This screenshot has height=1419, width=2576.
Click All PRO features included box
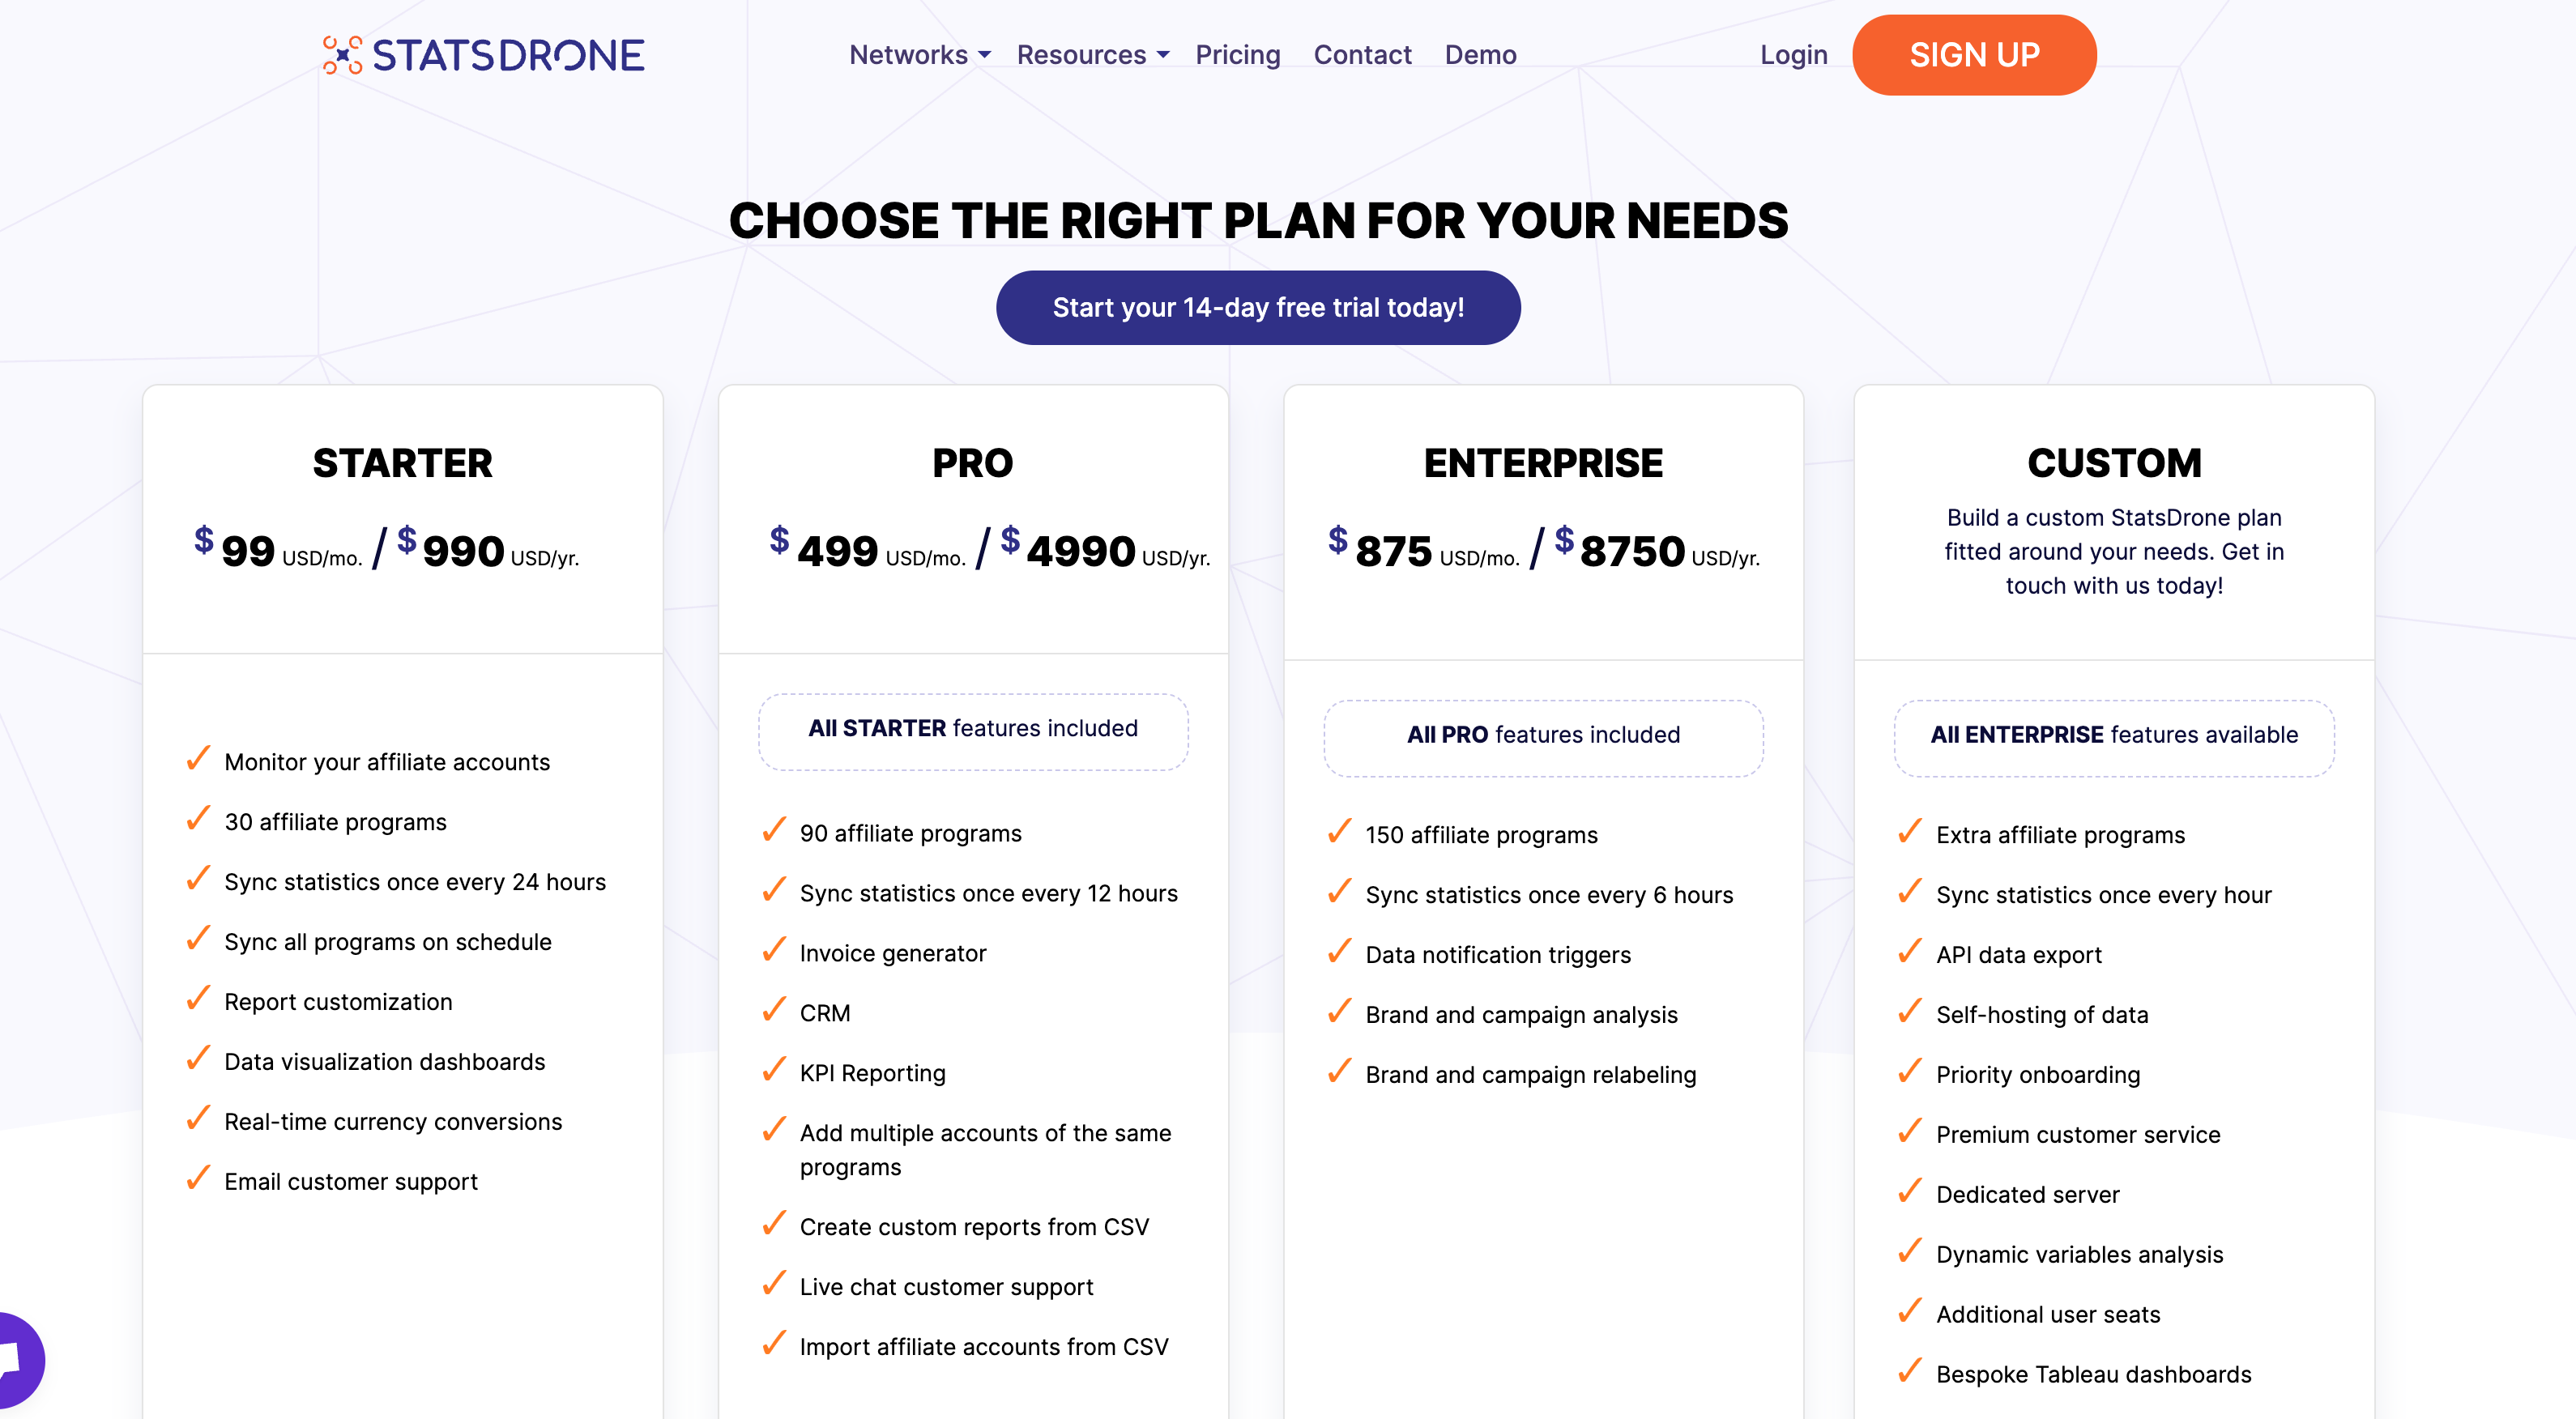point(1543,738)
